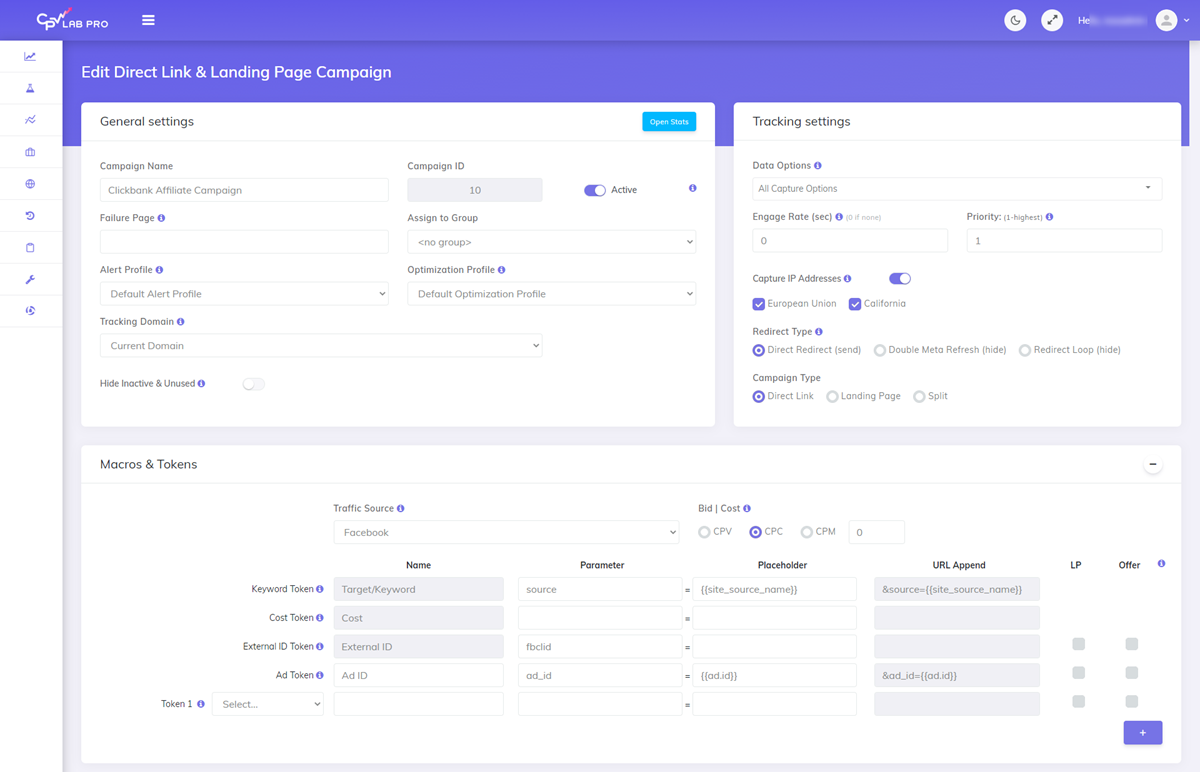Open the globe sidebar icon
1200x772 pixels.
[x=30, y=184]
